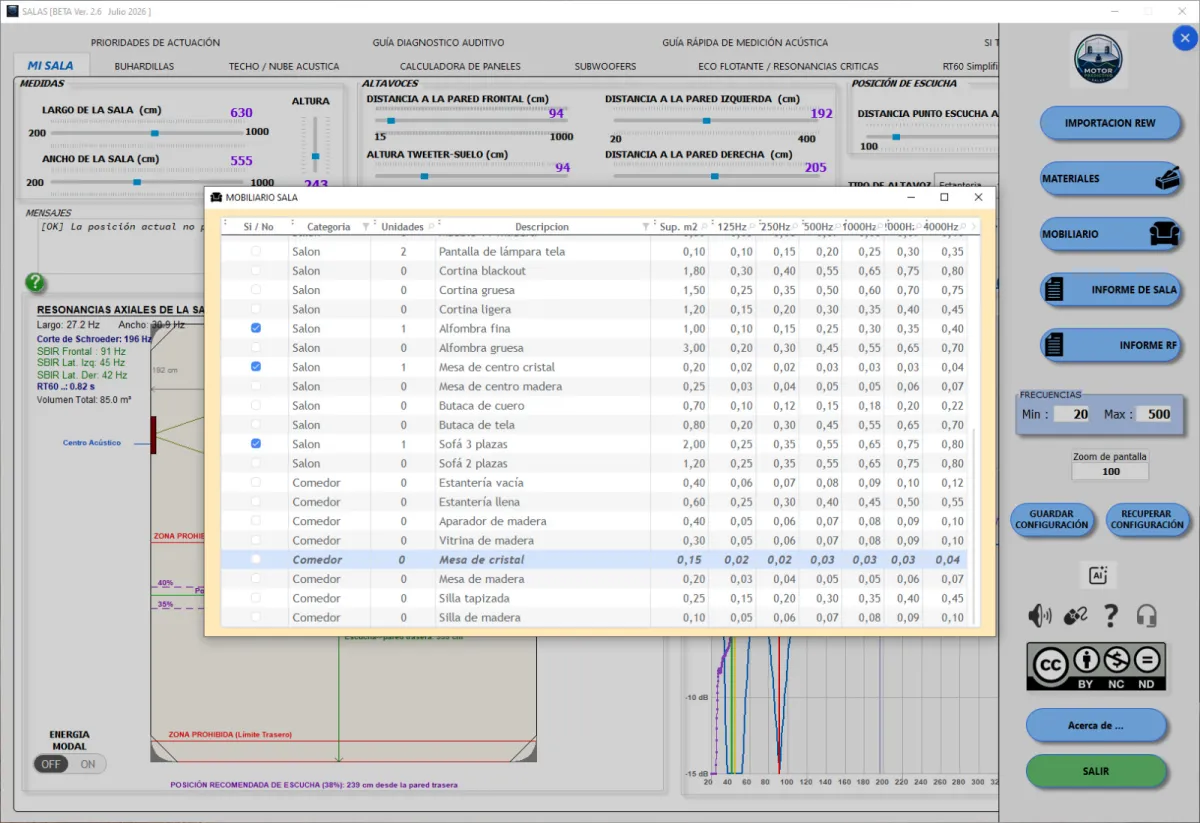The height and width of the screenshot is (823, 1200).
Task: Open the TECHO / NUBE ACUSTICA tab
Action: [284, 66]
